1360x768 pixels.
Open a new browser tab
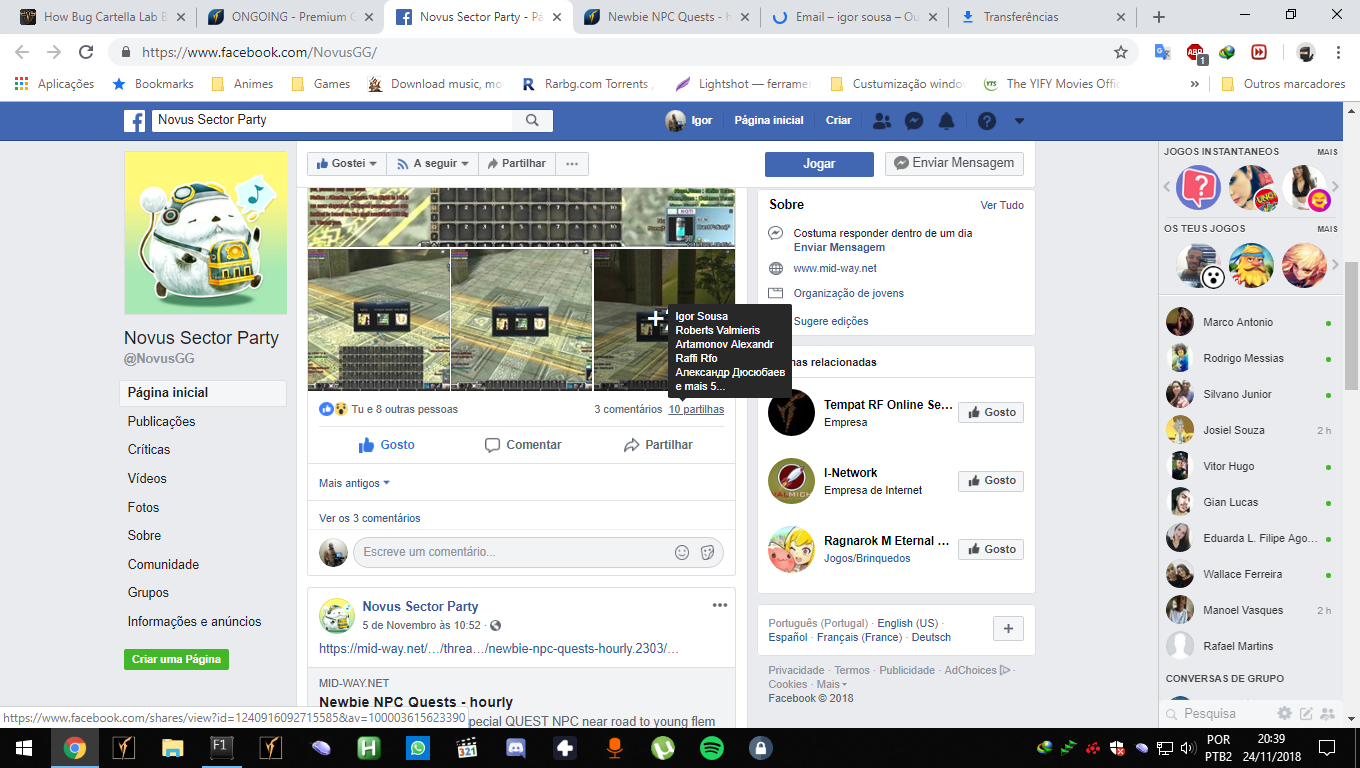point(1159,17)
